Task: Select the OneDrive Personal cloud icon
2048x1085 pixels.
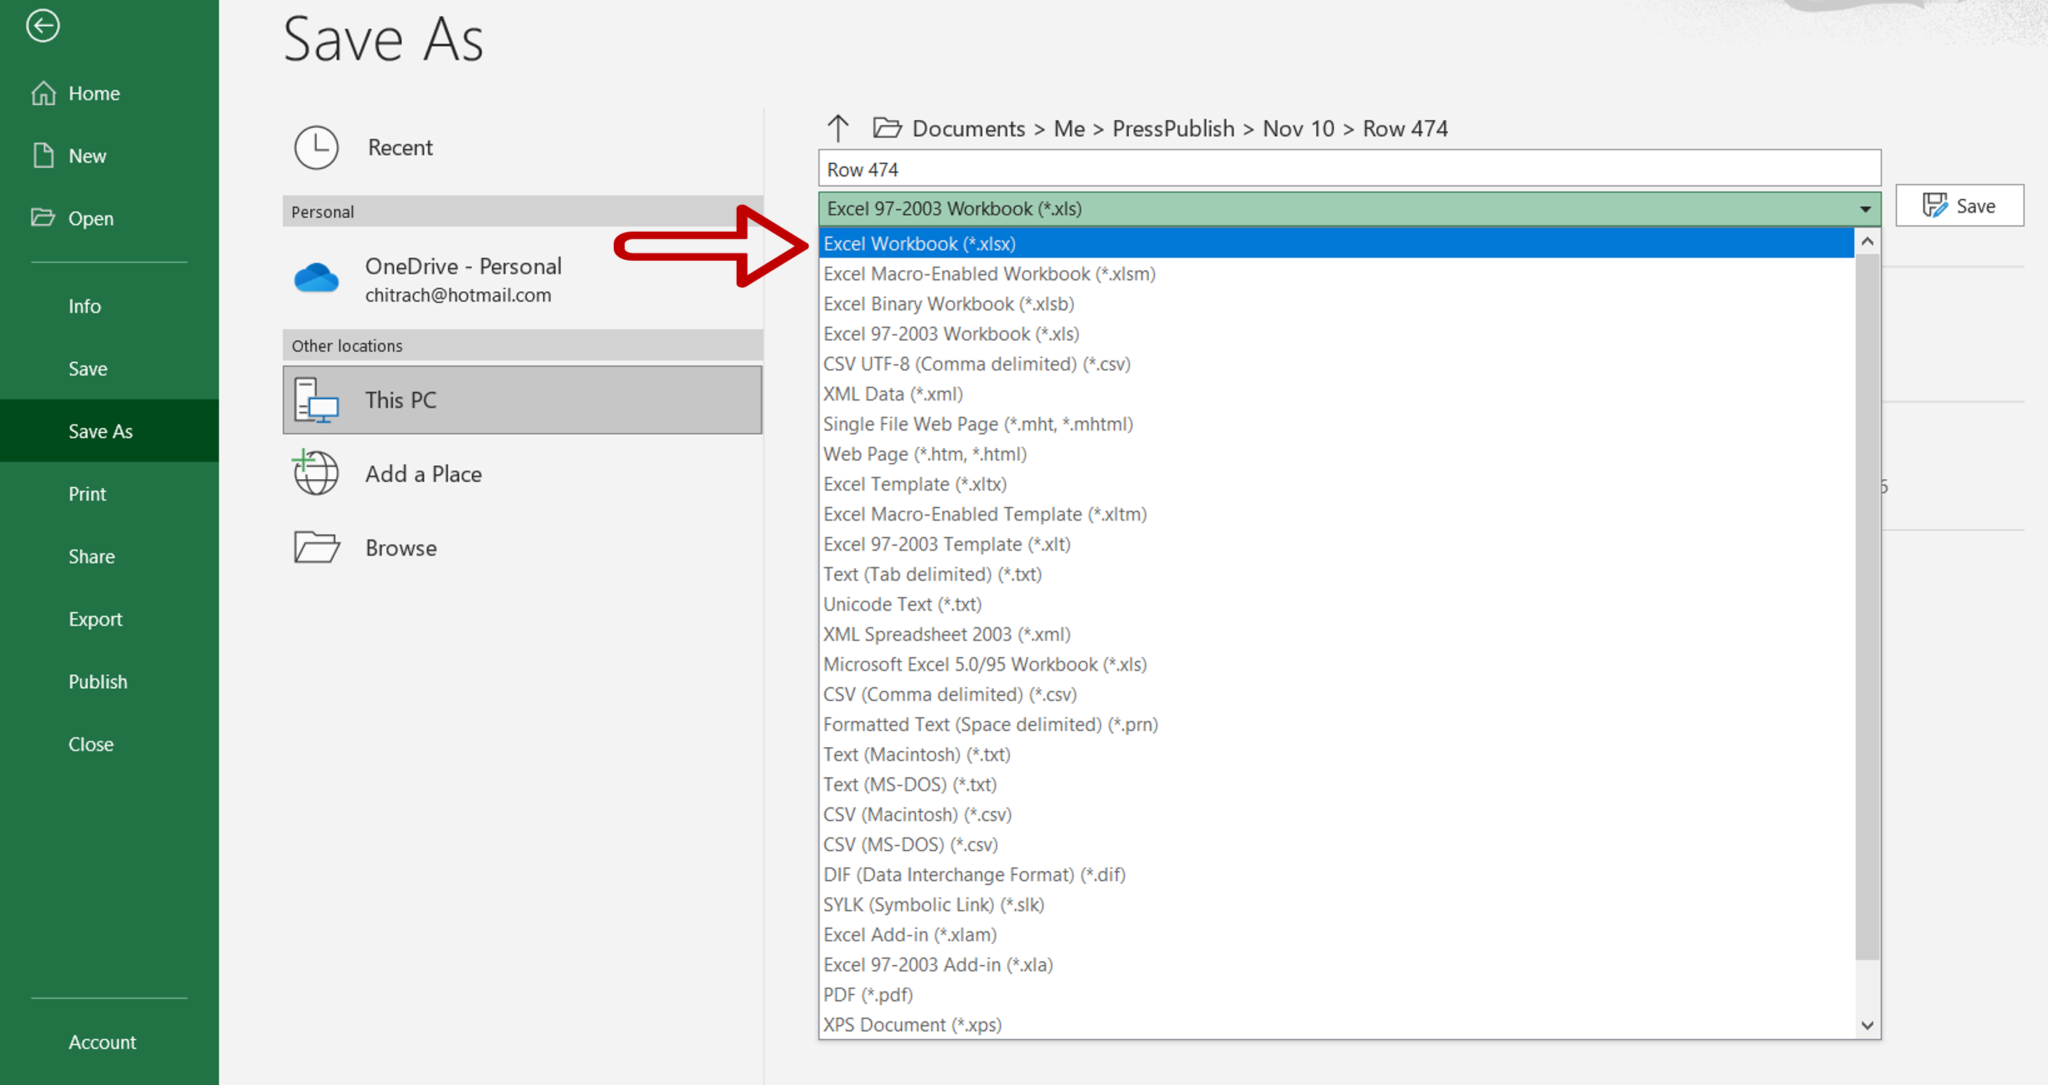Action: [316, 278]
